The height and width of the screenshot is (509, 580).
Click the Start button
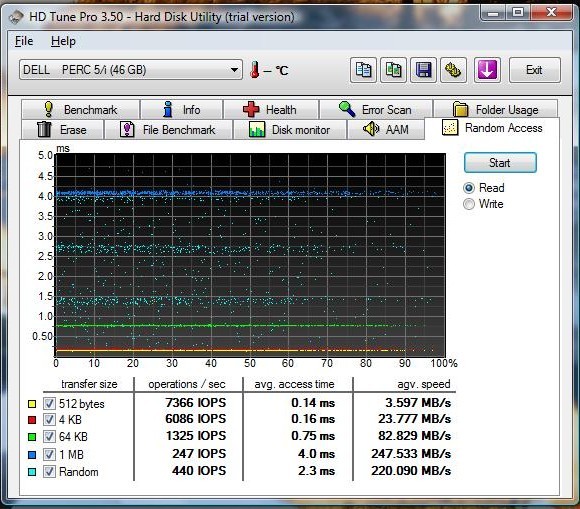500,163
